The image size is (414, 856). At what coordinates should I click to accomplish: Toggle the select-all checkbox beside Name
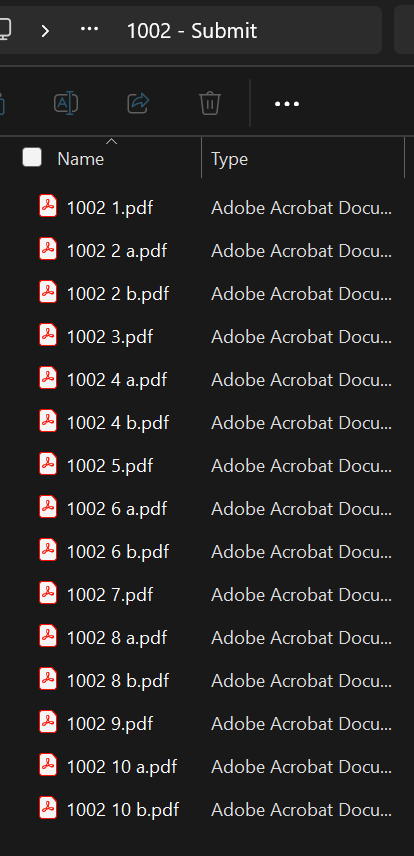[32, 157]
